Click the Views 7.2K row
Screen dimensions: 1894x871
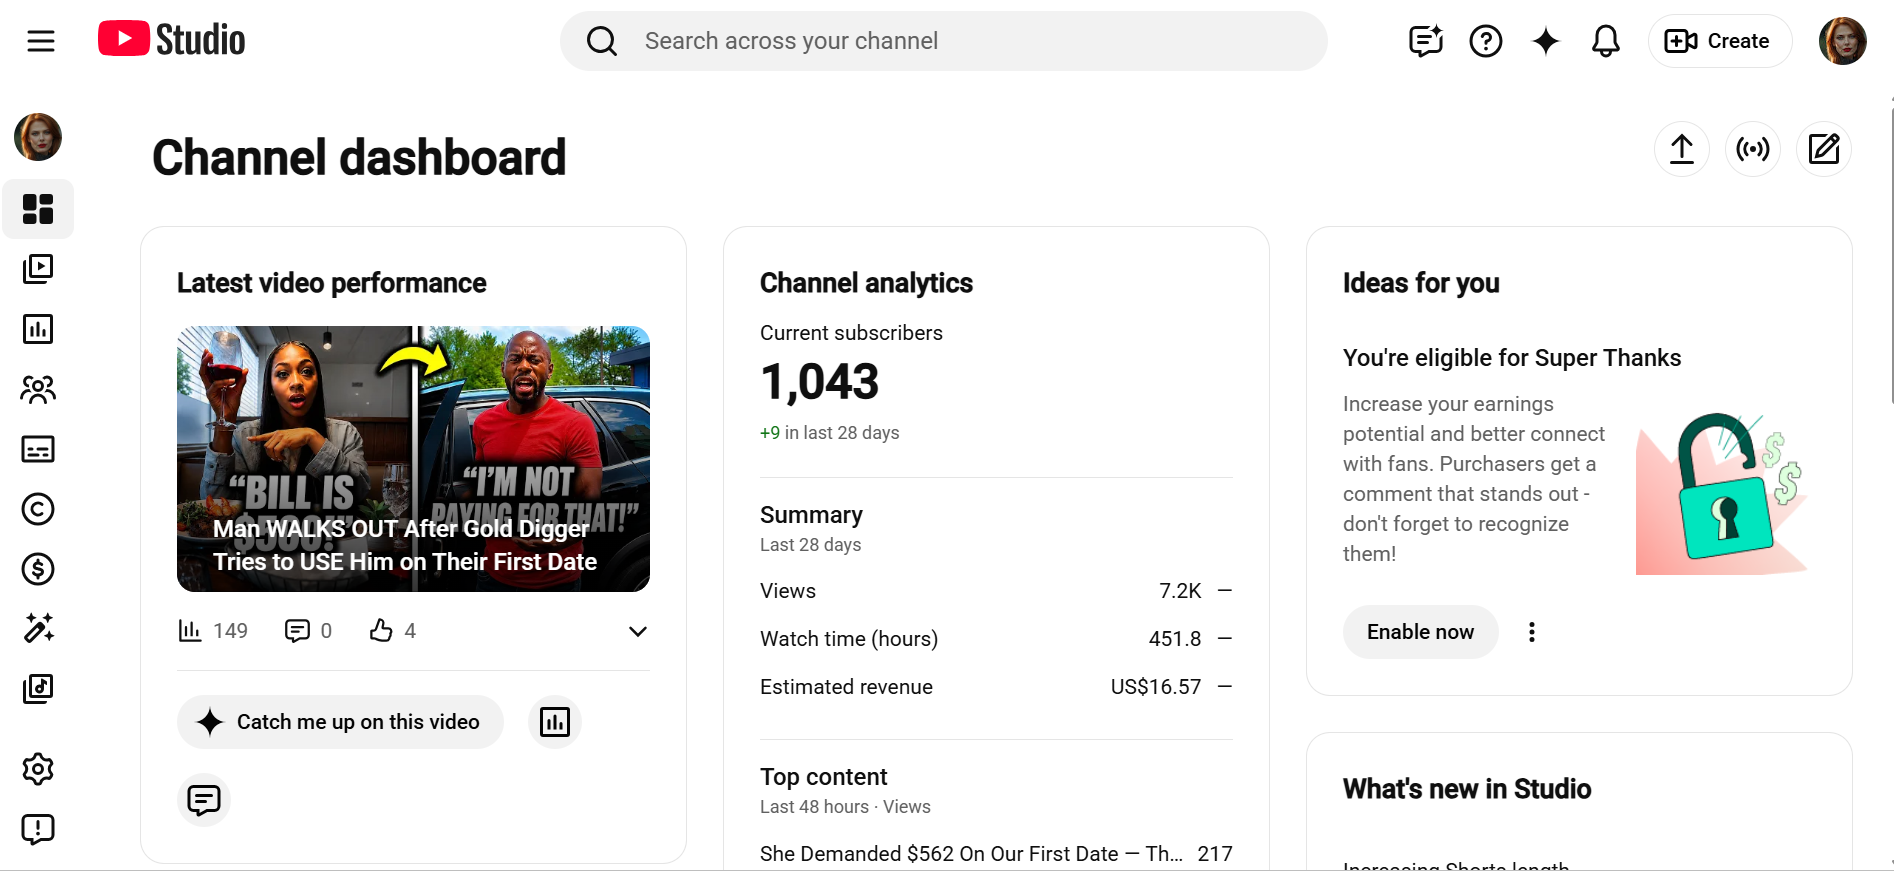996,591
